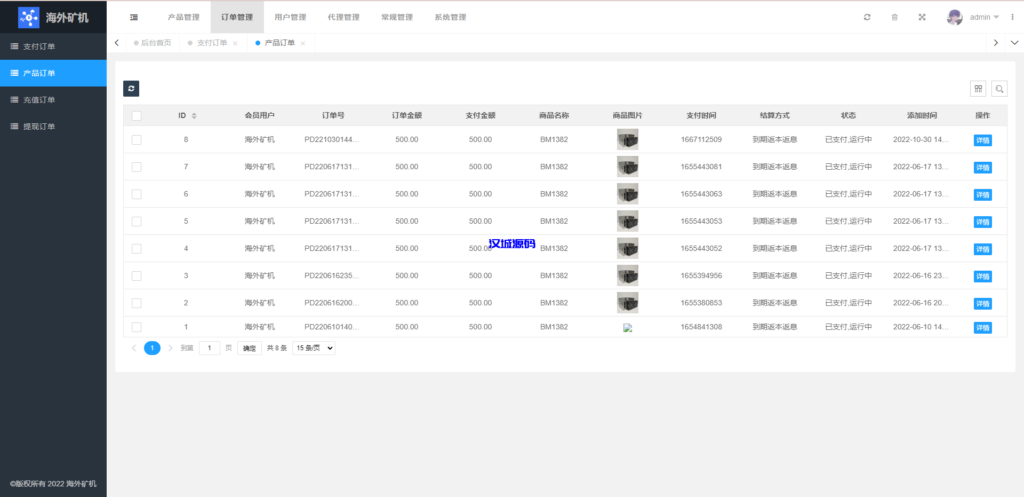This screenshot has height=497, width=1024.
Task: Expand the tab list down-chevron
Action: (1014, 43)
